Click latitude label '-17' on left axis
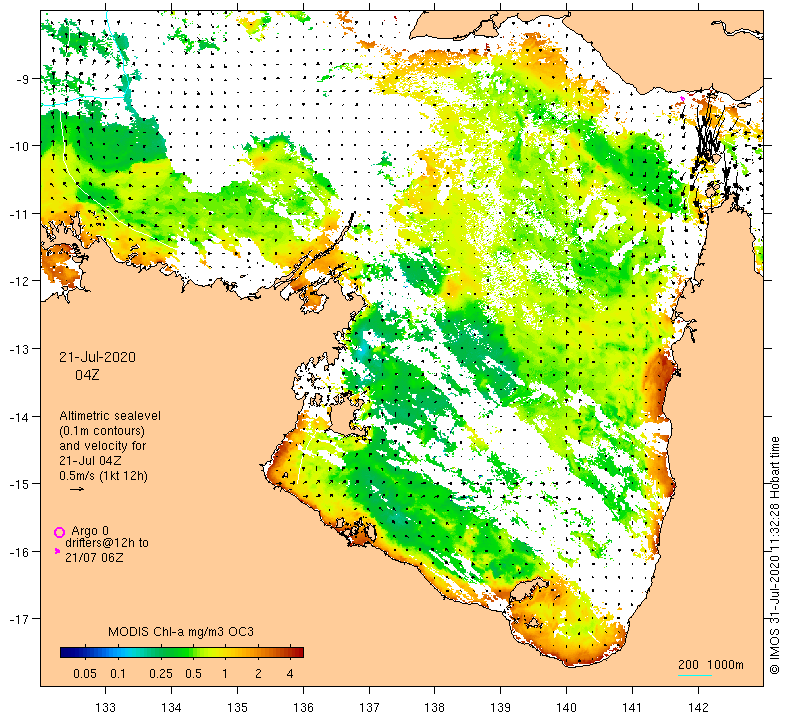Screen dimensions: 792x716 (x=19, y=619)
